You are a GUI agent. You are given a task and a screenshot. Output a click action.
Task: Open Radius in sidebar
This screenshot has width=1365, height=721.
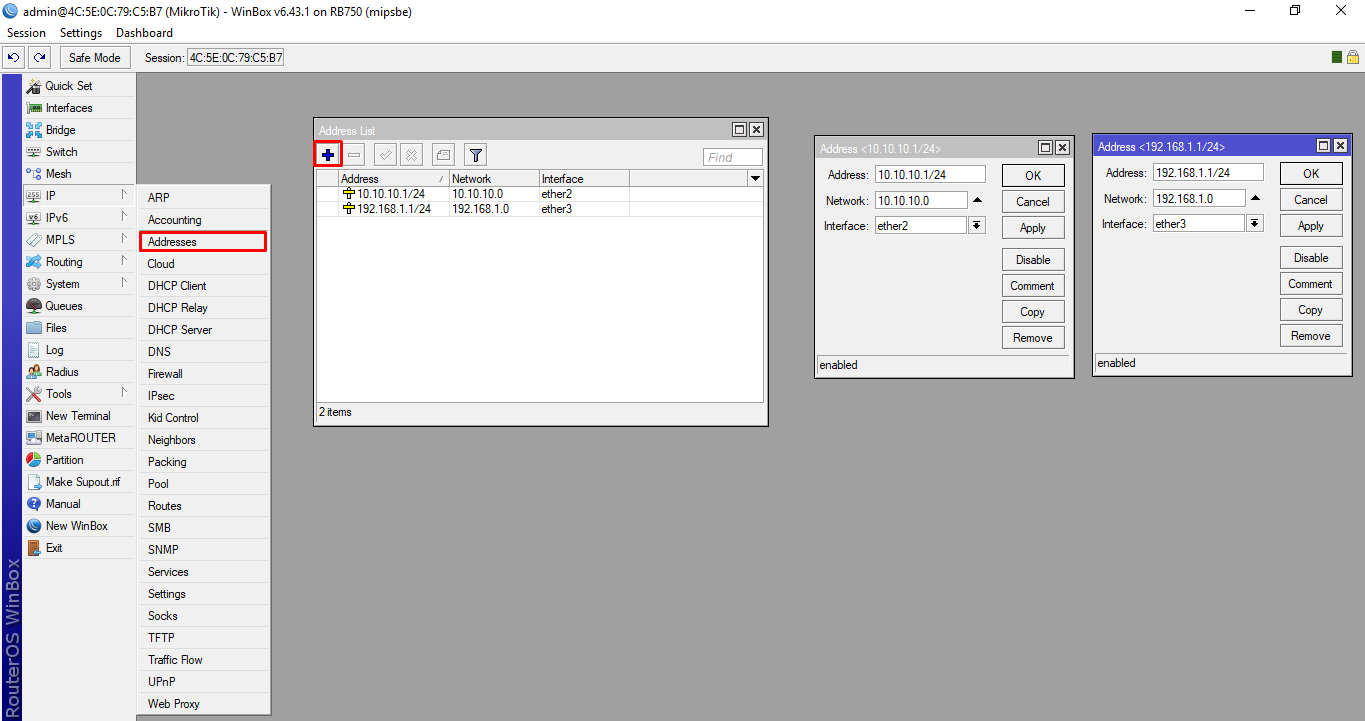(x=79, y=372)
